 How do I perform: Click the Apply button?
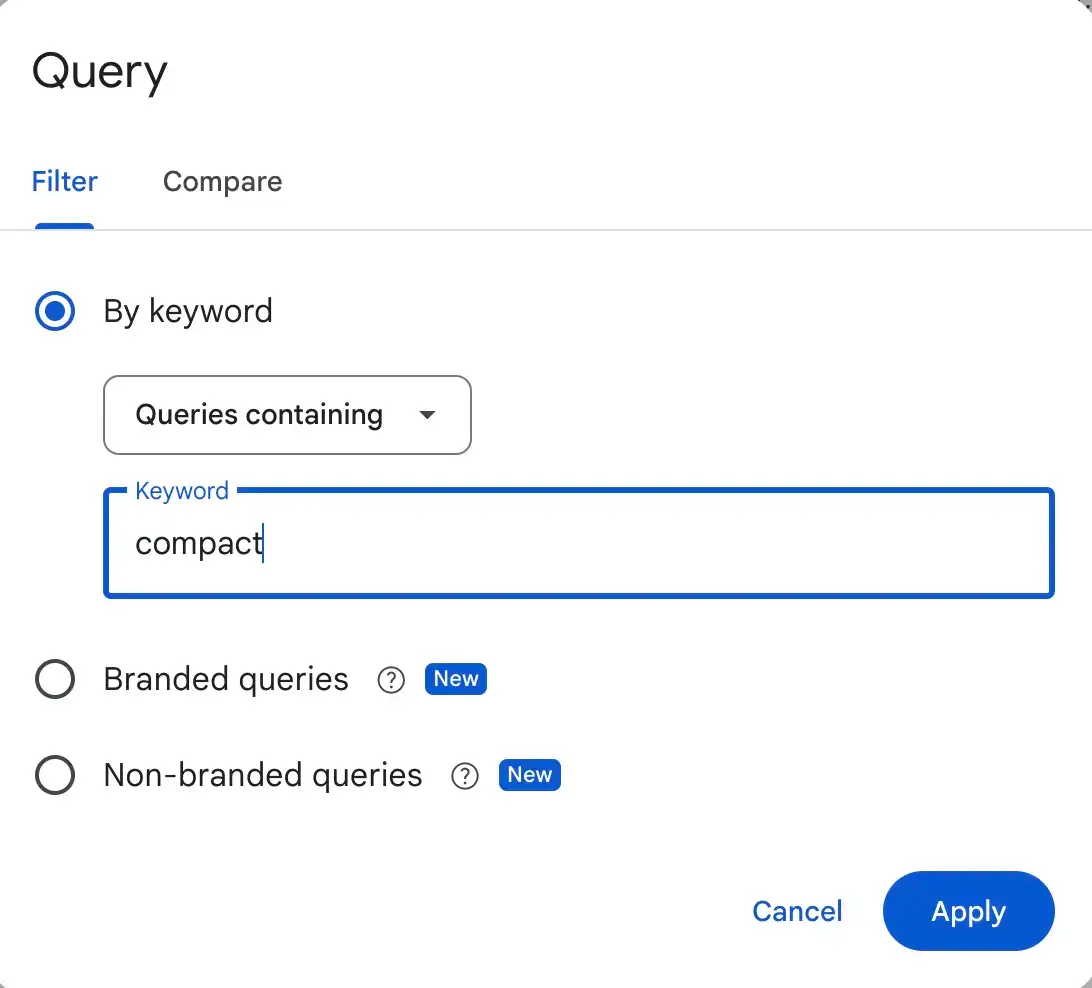(968, 911)
